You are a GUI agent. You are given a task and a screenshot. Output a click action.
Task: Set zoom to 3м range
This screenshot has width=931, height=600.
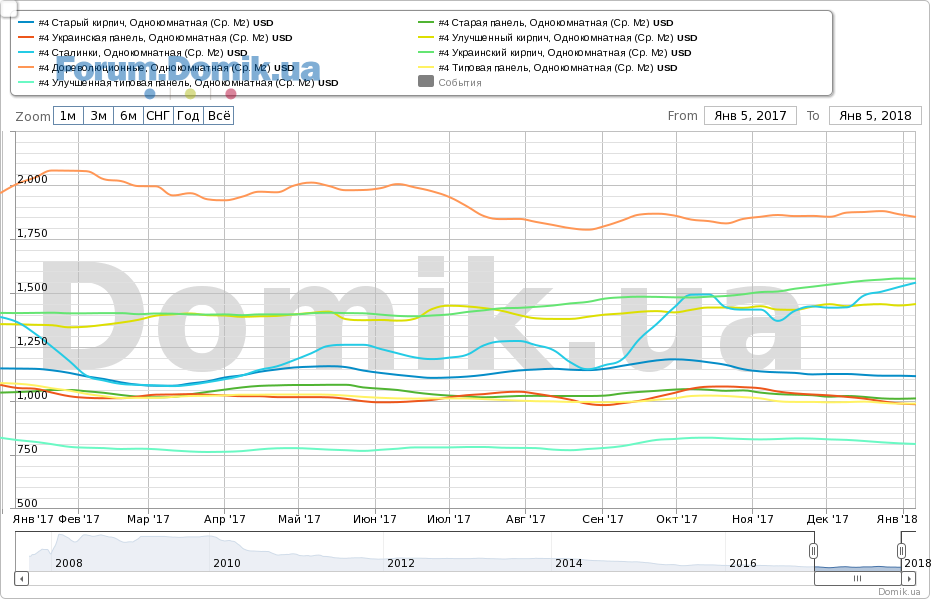(99, 116)
